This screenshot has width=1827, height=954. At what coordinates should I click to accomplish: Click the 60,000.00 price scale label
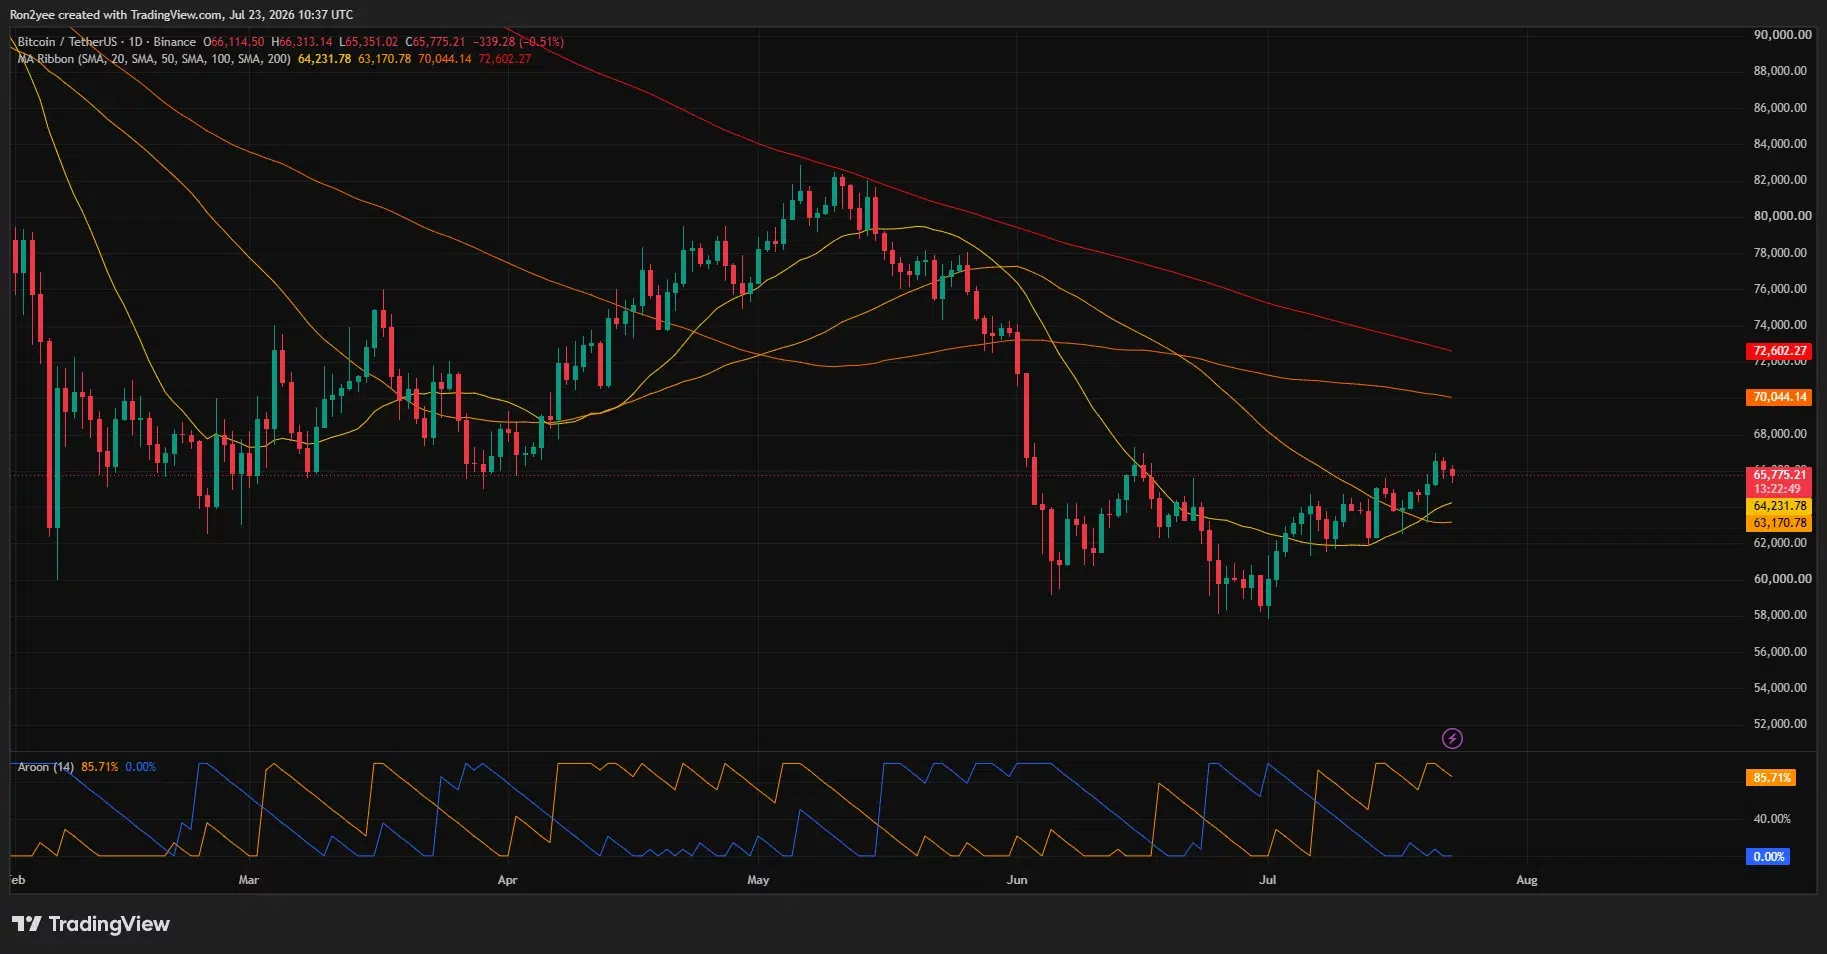point(1782,579)
